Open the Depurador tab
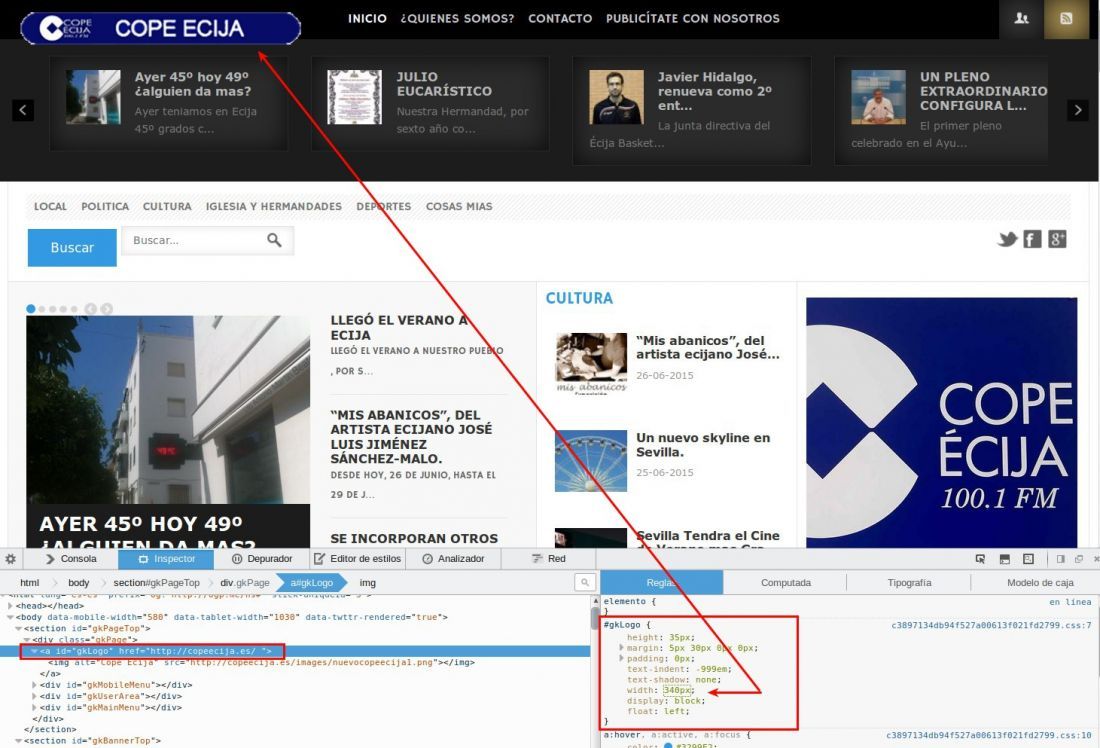1100x748 pixels. point(262,559)
